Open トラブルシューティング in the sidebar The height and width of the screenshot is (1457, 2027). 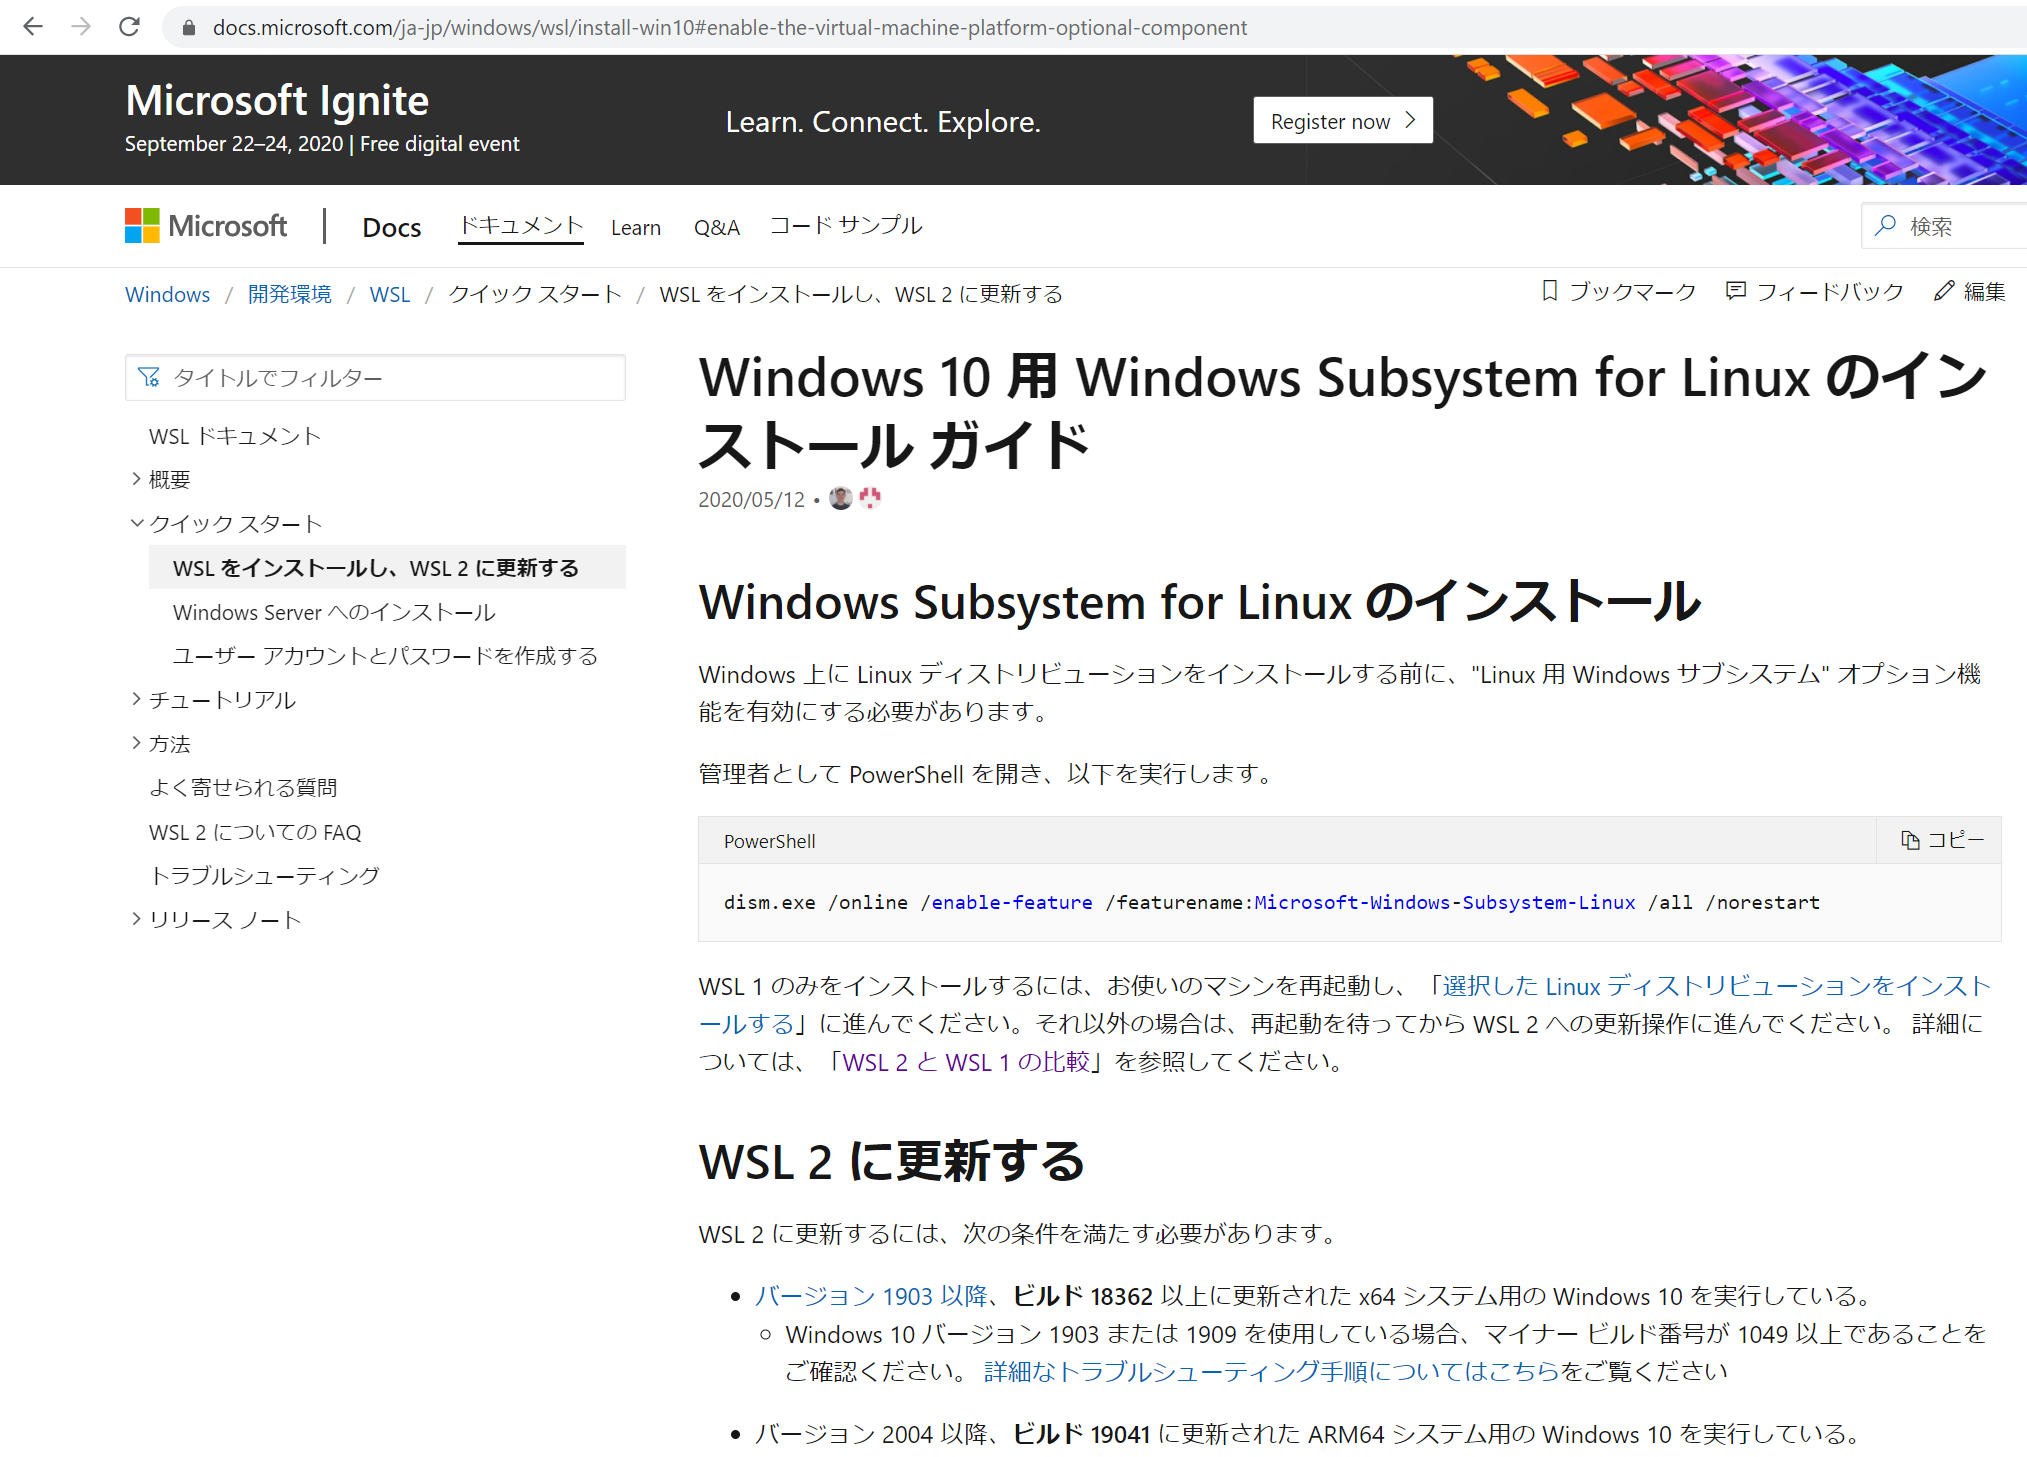[x=264, y=876]
